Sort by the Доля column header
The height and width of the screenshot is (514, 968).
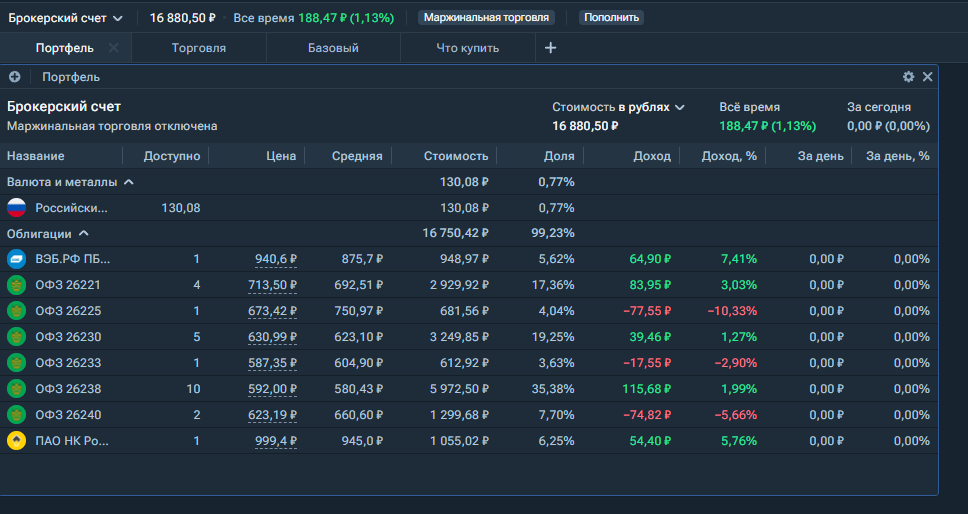pos(559,156)
